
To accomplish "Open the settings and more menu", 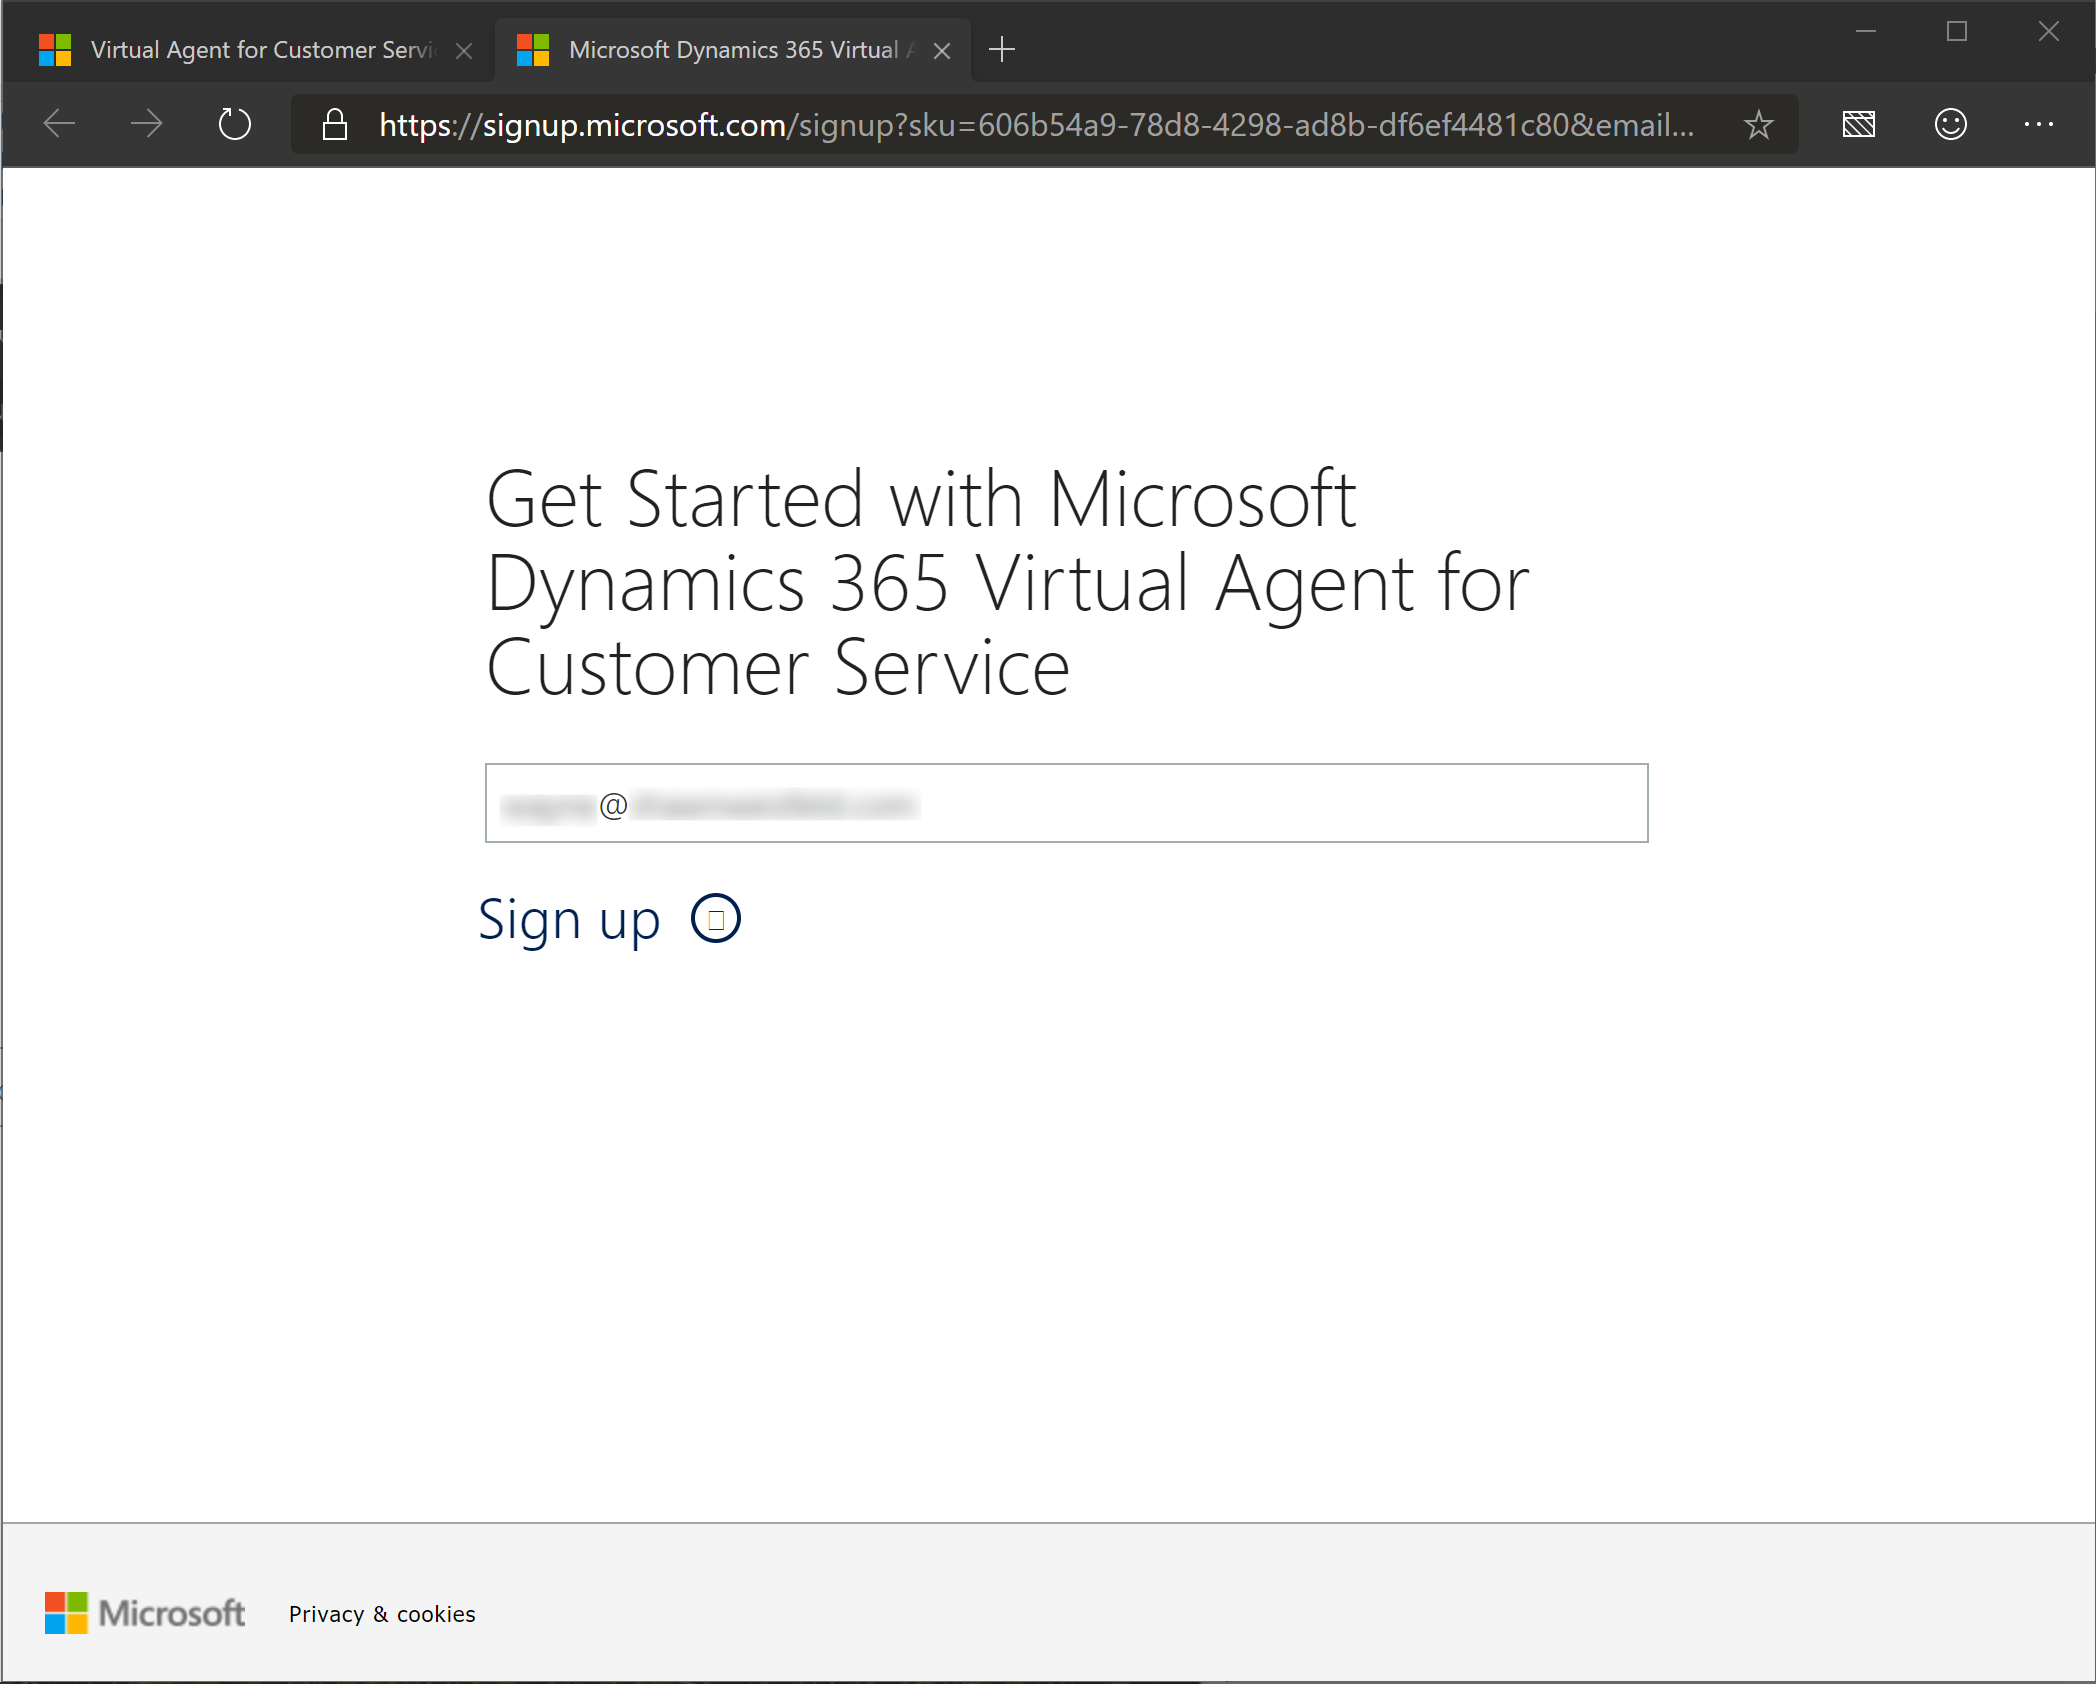I will point(2038,124).
